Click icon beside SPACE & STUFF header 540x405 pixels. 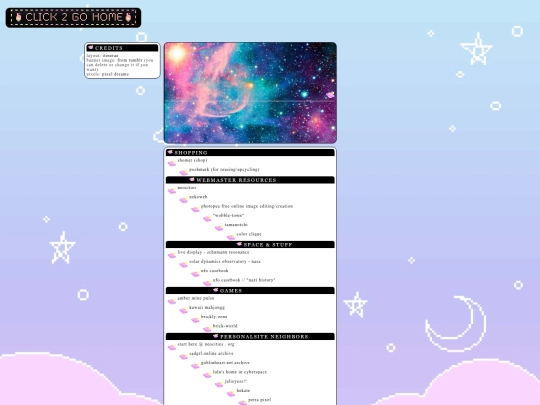click(239, 244)
